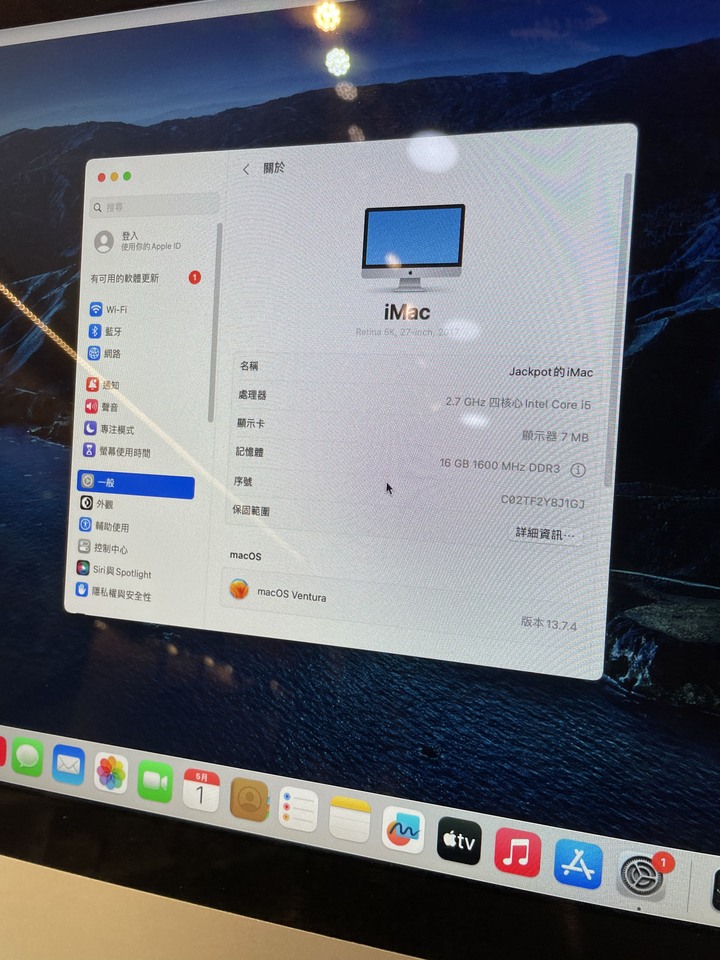This screenshot has width=720, height=960.
Task: Click the serial number C02TF2Y8J1GJ
Action: point(542,501)
